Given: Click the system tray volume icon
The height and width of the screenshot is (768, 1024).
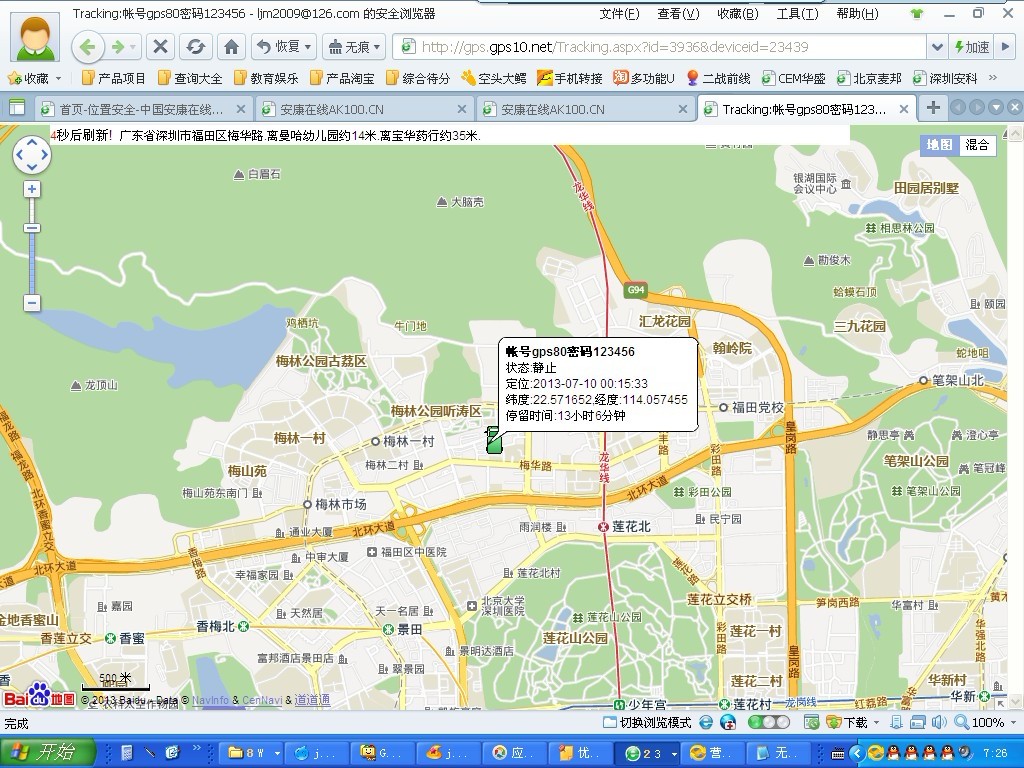Looking at the screenshot, I should pos(965,753).
